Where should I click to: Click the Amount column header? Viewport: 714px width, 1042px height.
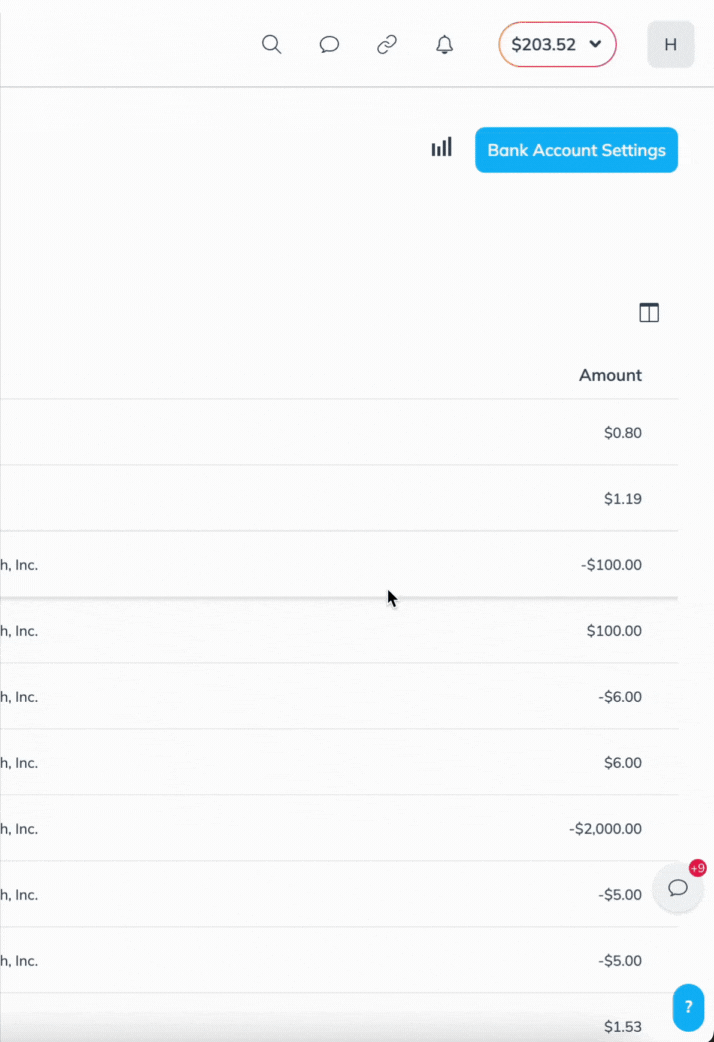pos(610,375)
